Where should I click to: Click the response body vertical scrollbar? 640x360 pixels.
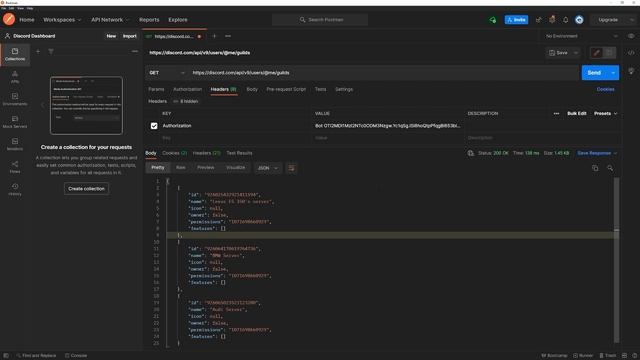616,260
